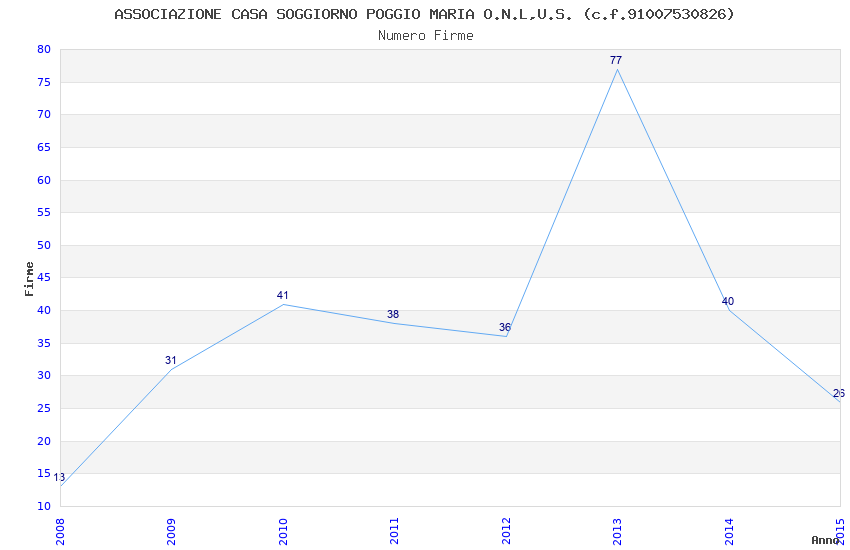Click y-axis tick value 30
Viewport: 850px width, 550px height.
pyautogui.click(x=44, y=376)
